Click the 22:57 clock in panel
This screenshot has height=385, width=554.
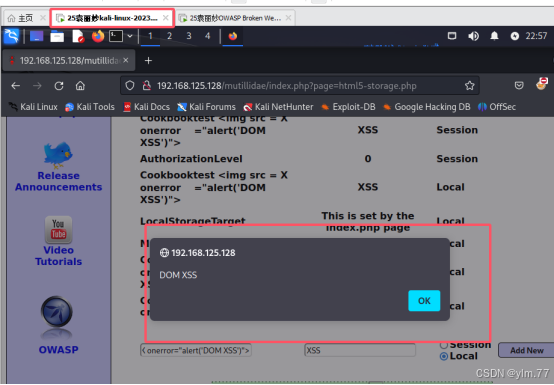(536, 36)
